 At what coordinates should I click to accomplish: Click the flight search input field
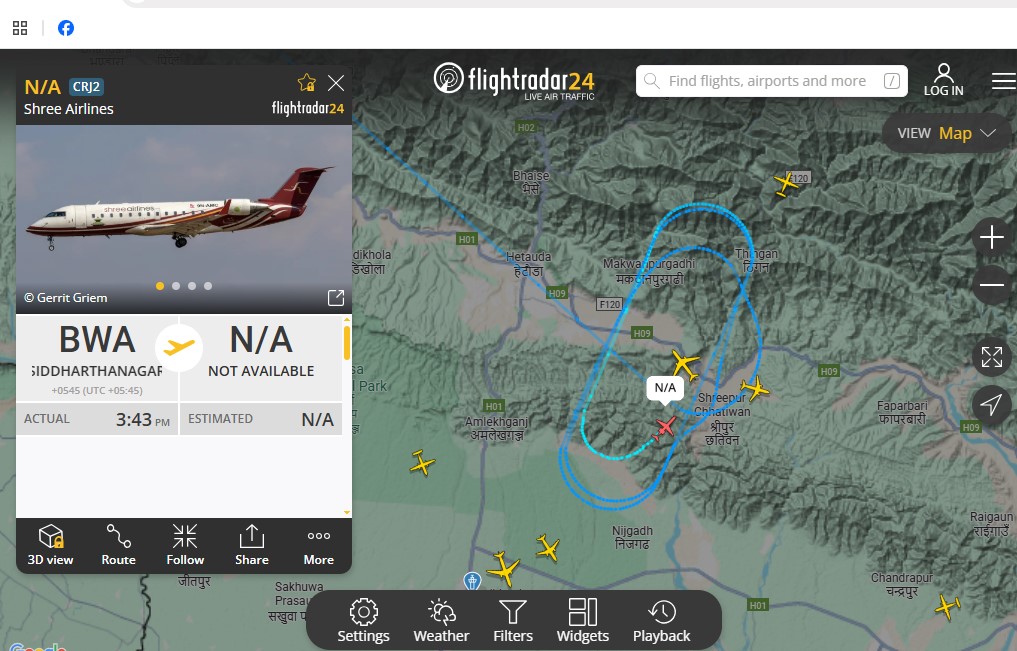coord(771,81)
